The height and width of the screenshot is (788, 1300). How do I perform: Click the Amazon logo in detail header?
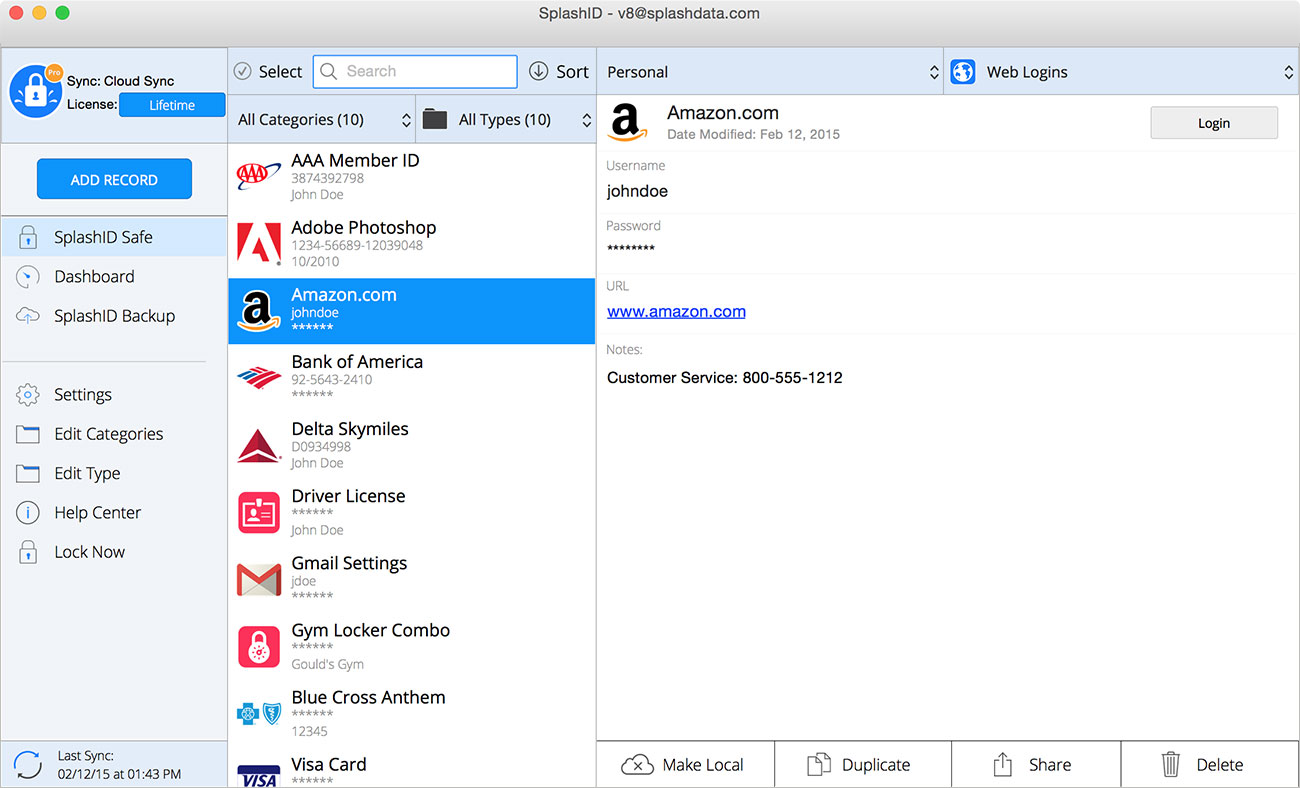628,122
